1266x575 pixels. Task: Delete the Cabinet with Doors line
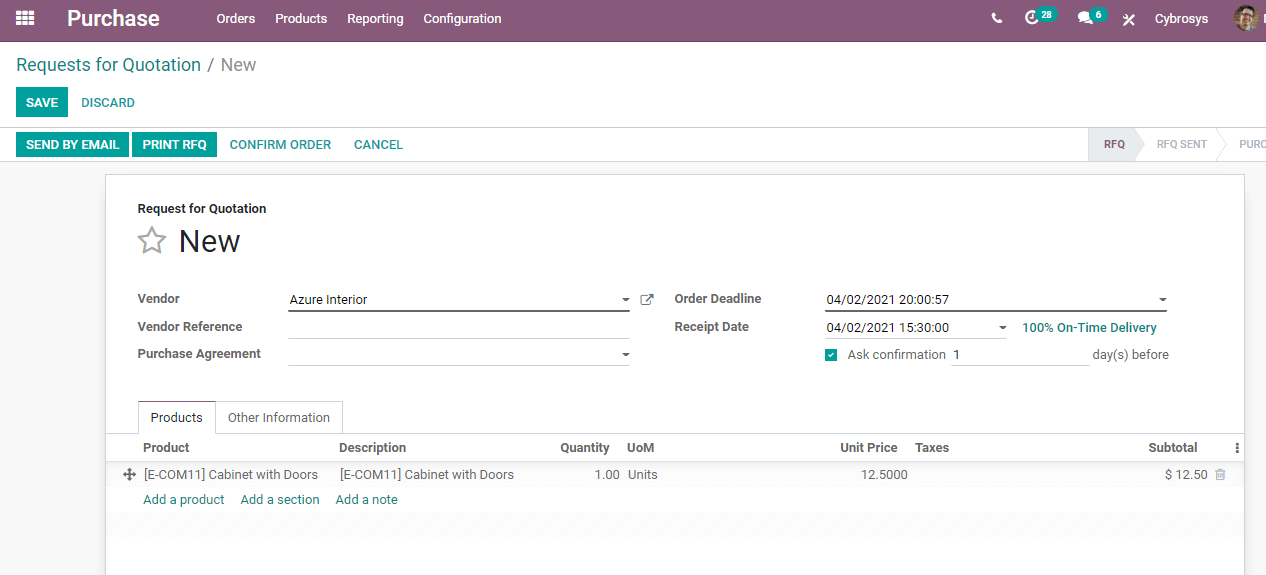[1220, 475]
